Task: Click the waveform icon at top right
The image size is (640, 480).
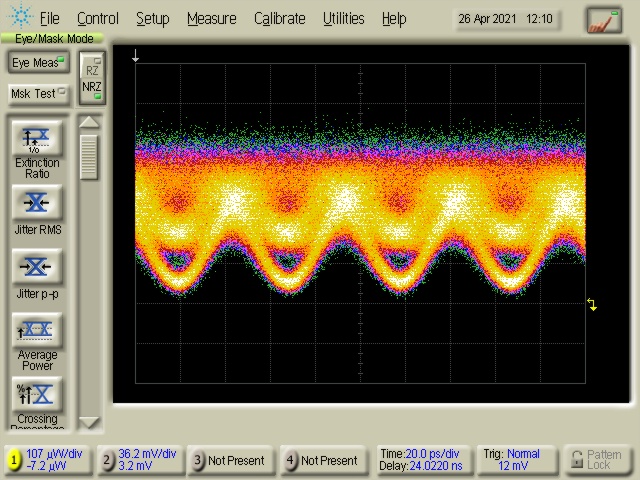Action: click(x=603, y=19)
